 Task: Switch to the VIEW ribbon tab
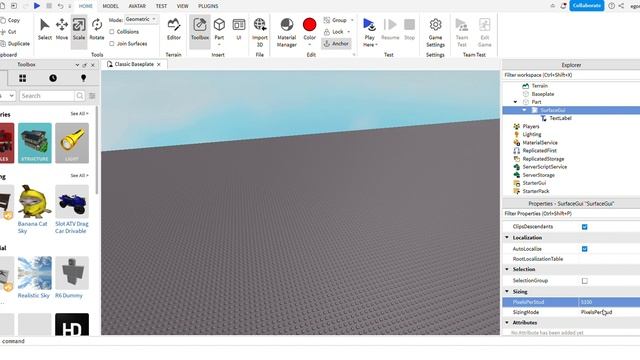[182, 6]
